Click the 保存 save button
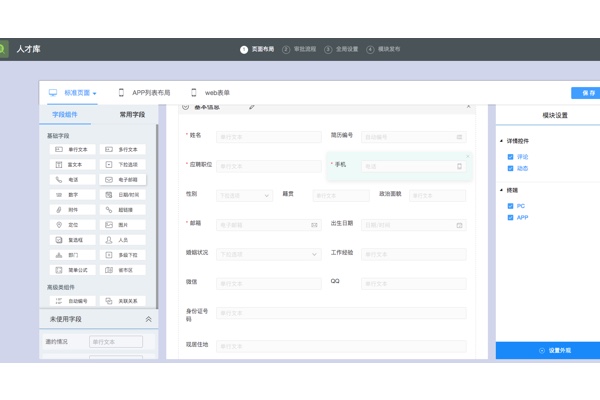 [586, 93]
